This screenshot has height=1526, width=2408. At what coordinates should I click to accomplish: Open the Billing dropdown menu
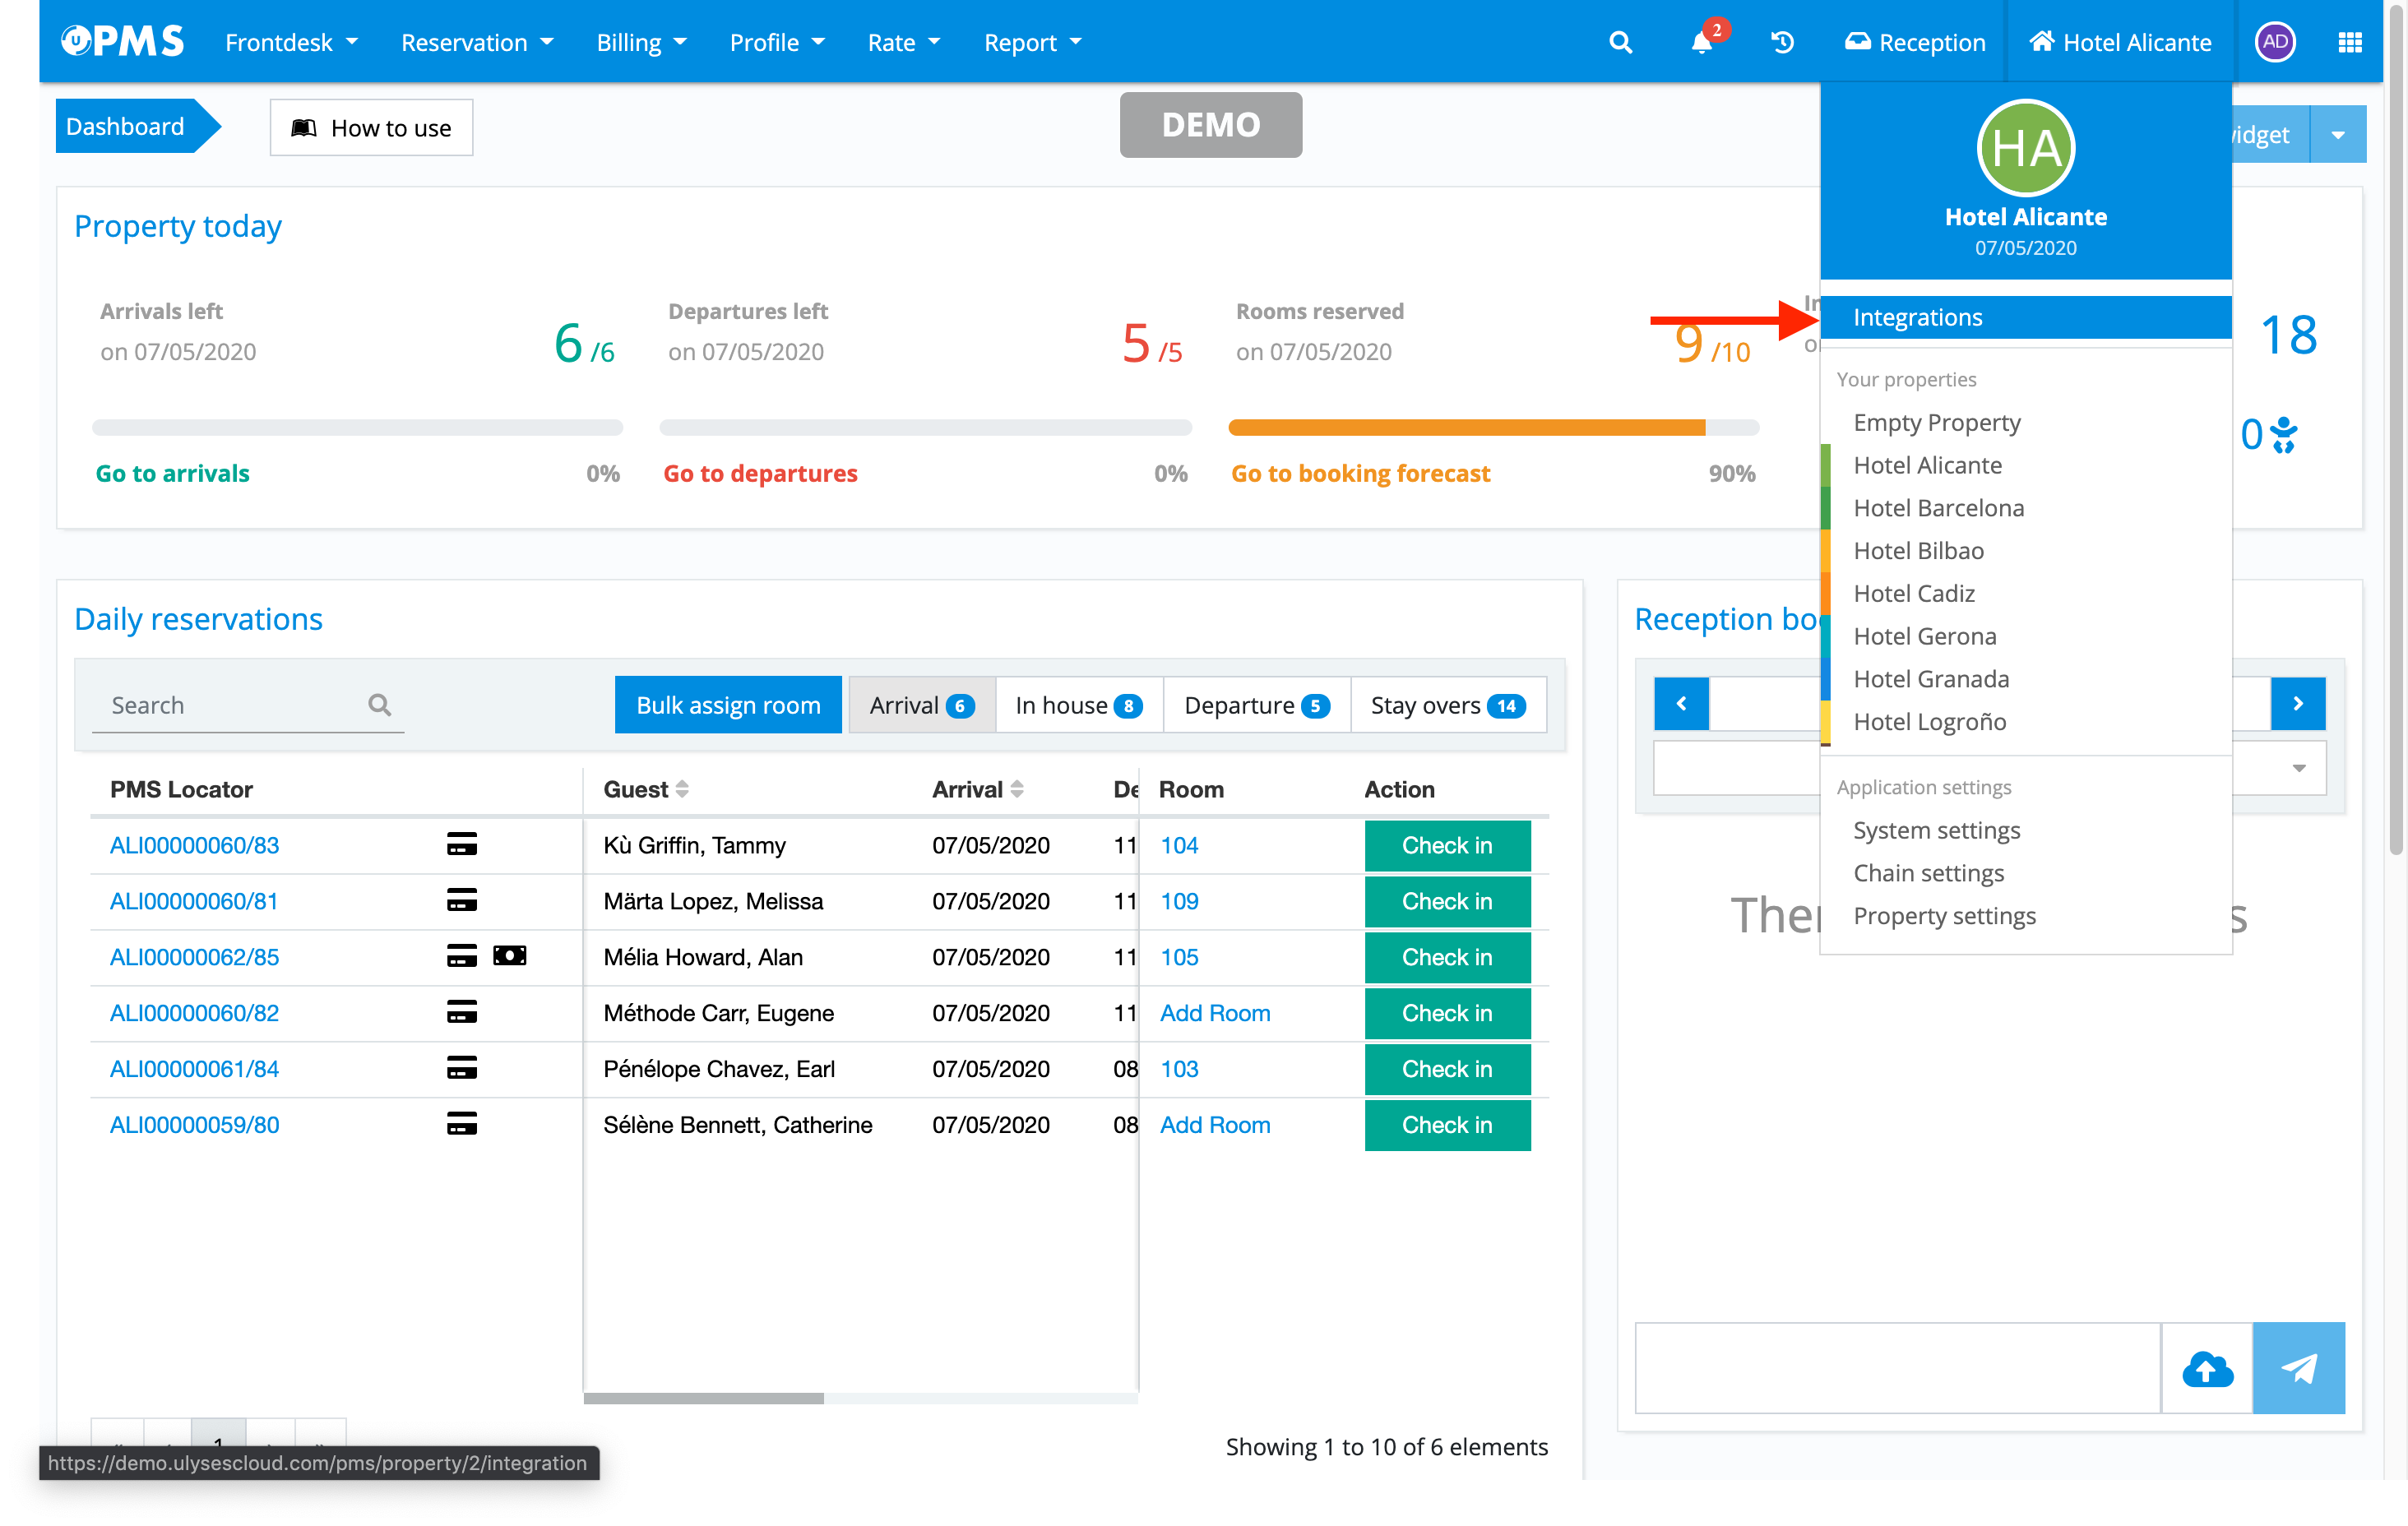click(x=641, y=42)
